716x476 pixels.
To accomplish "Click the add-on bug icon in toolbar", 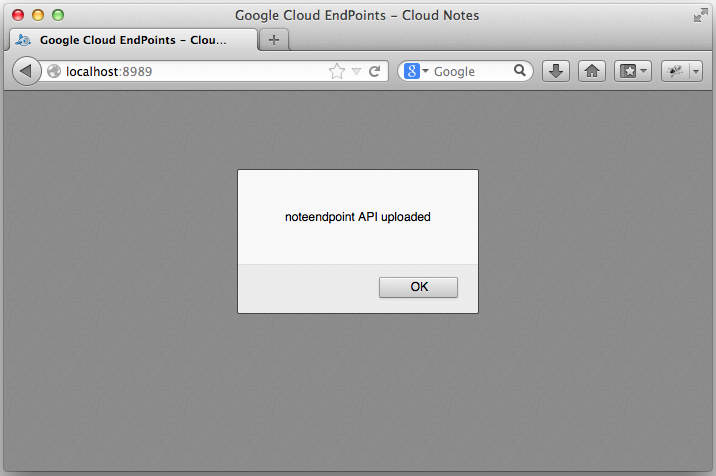I will [x=675, y=71].
